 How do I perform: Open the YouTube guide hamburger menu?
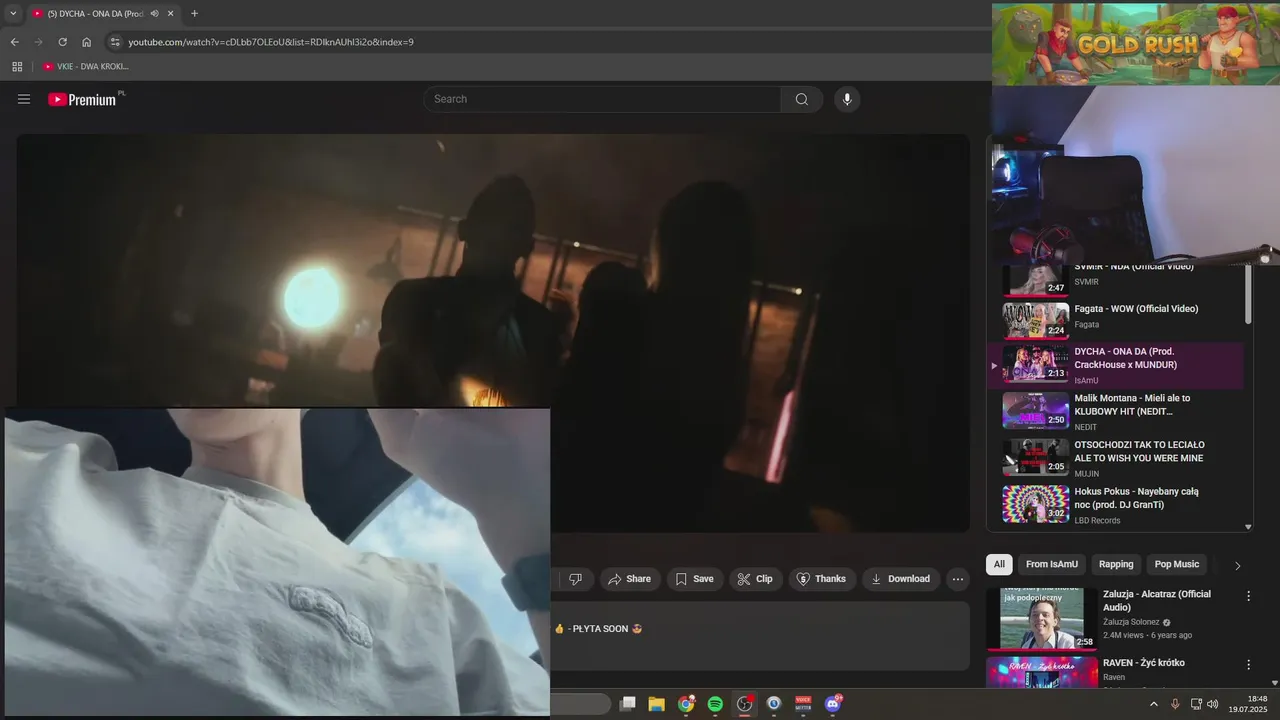[x=24, y=99]
